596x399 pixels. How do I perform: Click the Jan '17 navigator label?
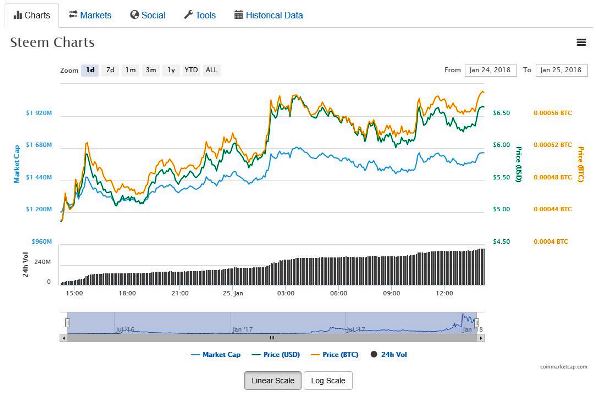[x=242, y=329]
